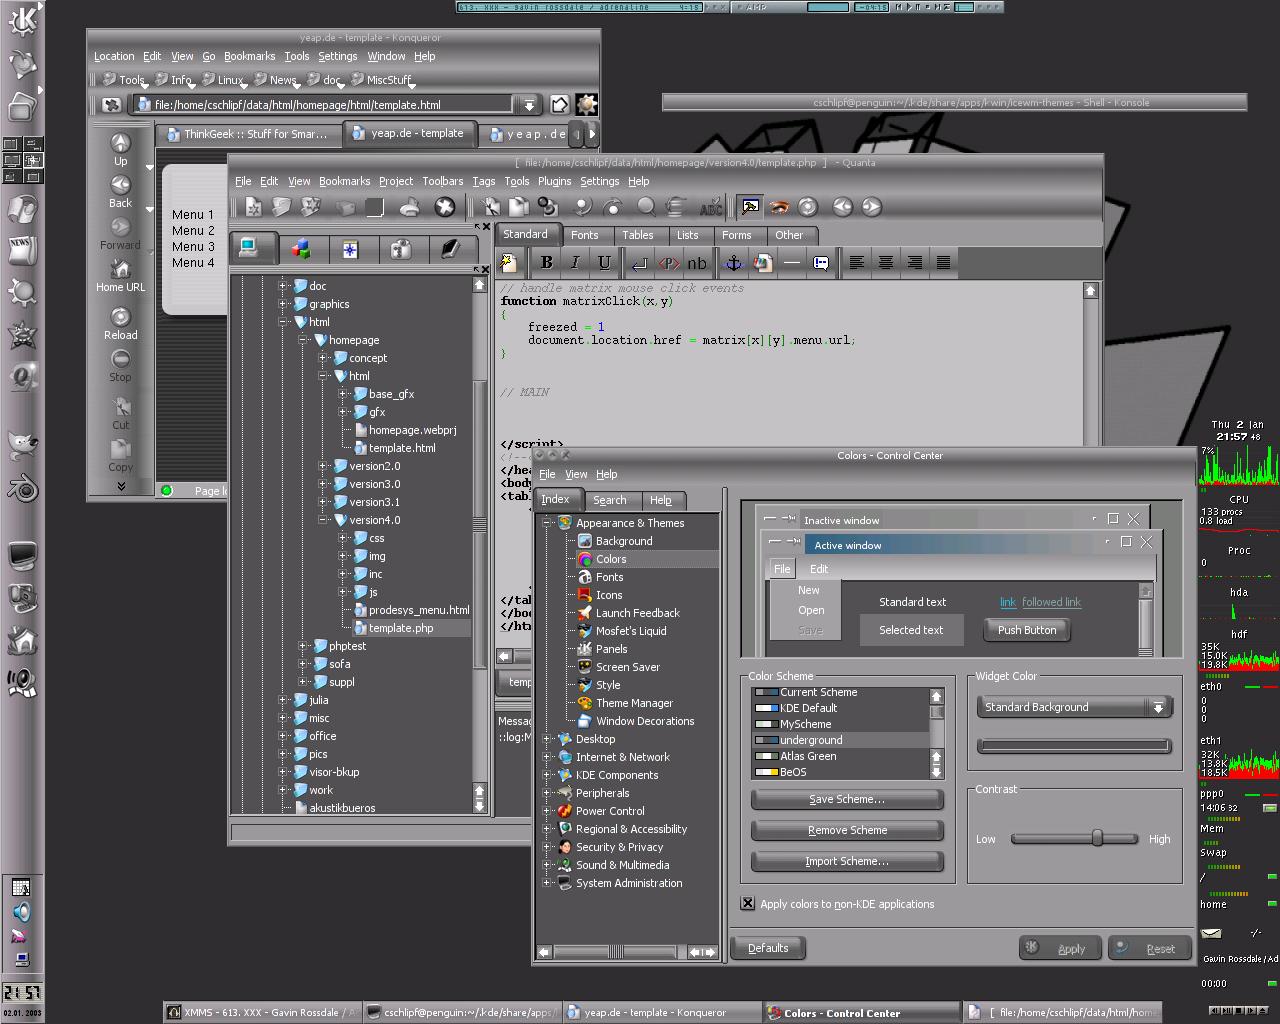Expand the version2.0 folder

pos(324,466)
